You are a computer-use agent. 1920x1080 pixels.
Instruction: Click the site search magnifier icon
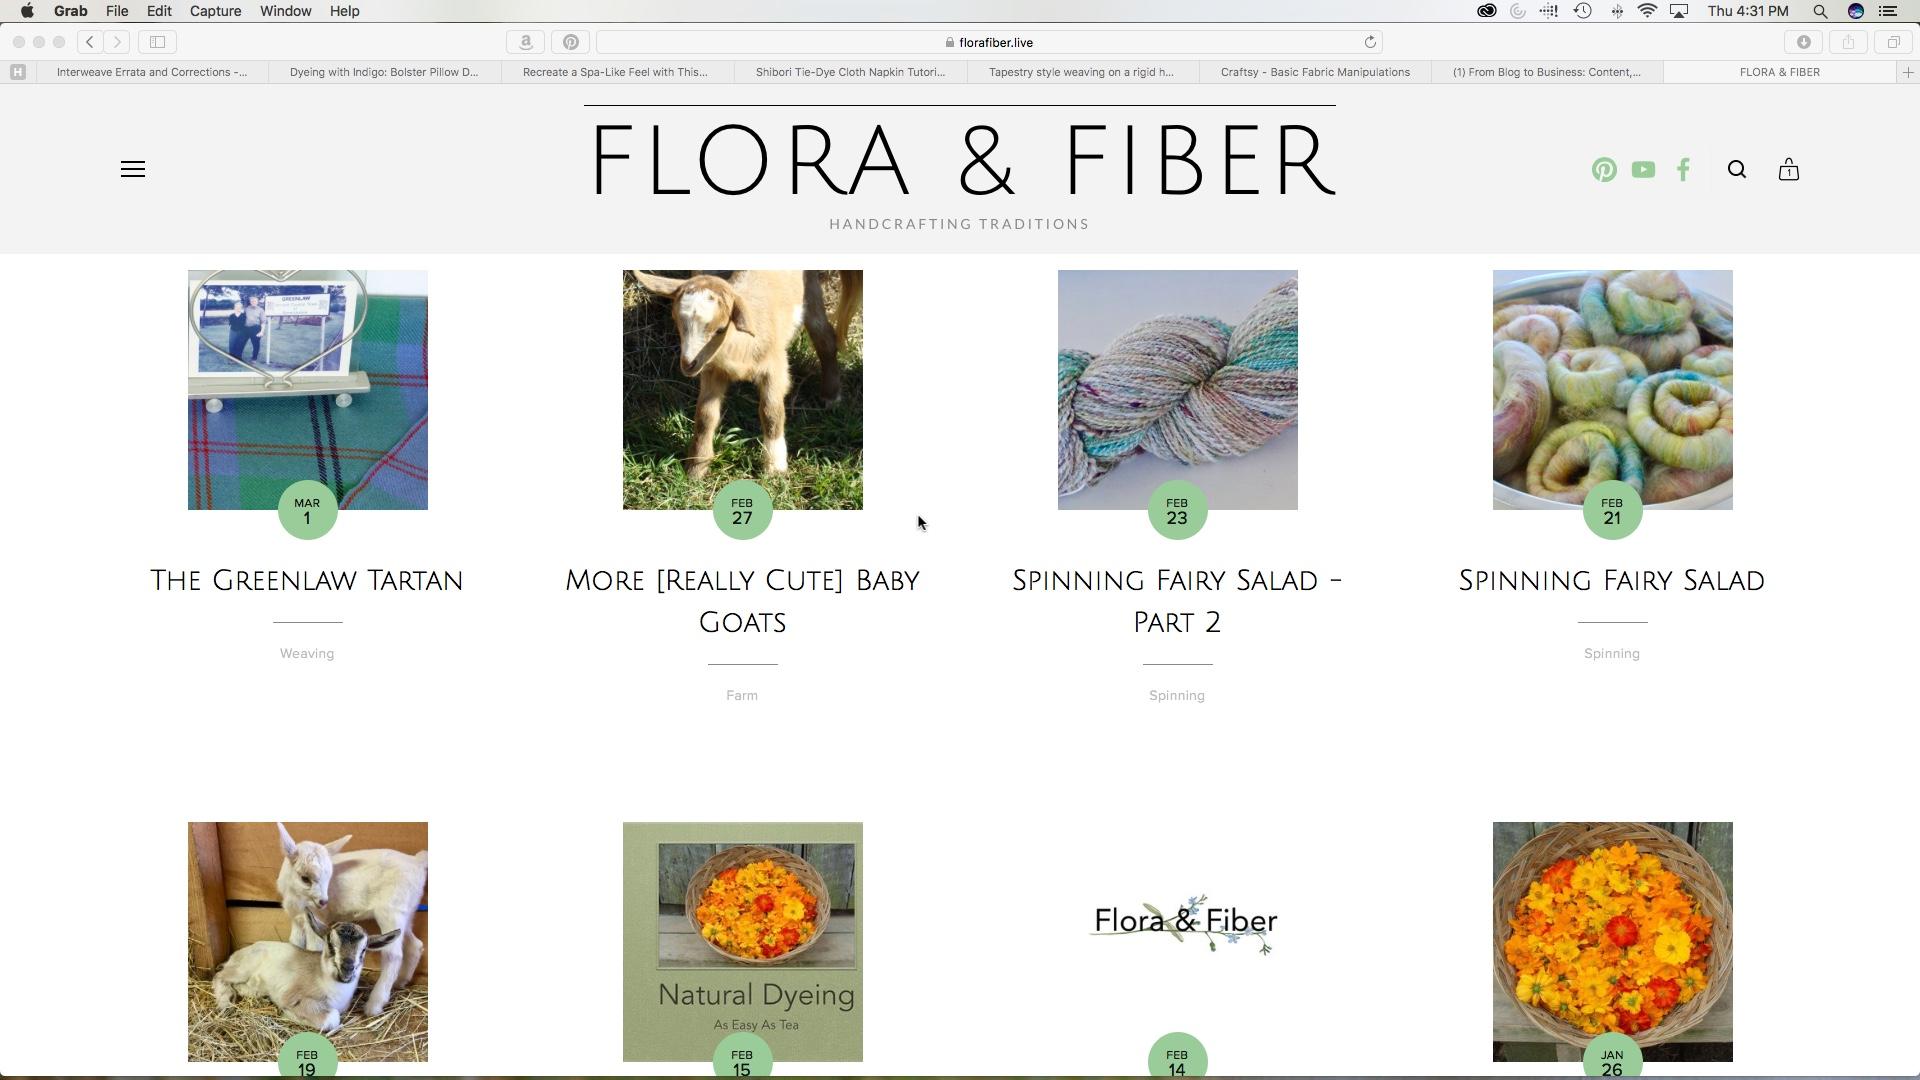pos(1737,170)
